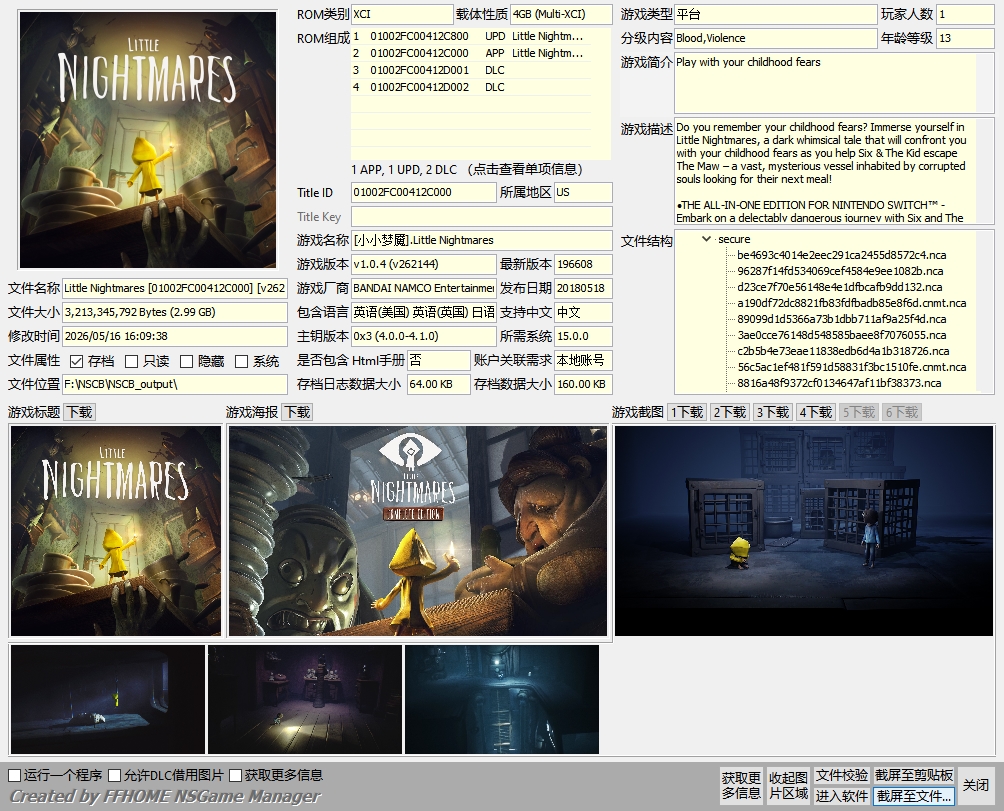Enable the 只读 read-only checkbox

point(131,362)
